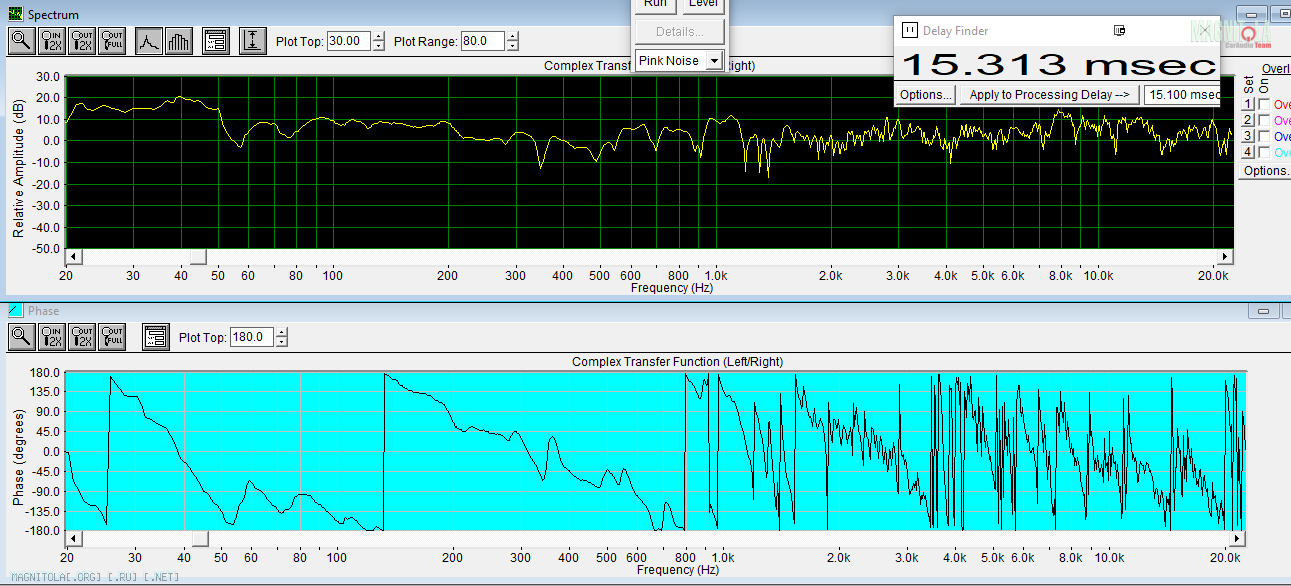Click the Relative Amplitude (dB) axis label

18,169
